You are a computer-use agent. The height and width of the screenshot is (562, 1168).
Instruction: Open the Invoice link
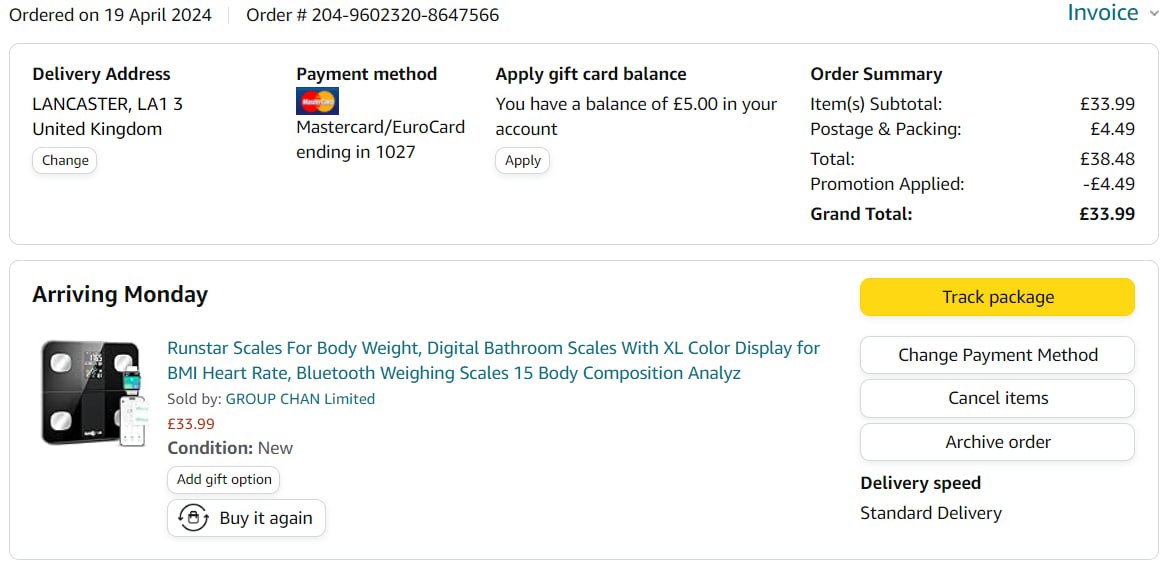1102,13
